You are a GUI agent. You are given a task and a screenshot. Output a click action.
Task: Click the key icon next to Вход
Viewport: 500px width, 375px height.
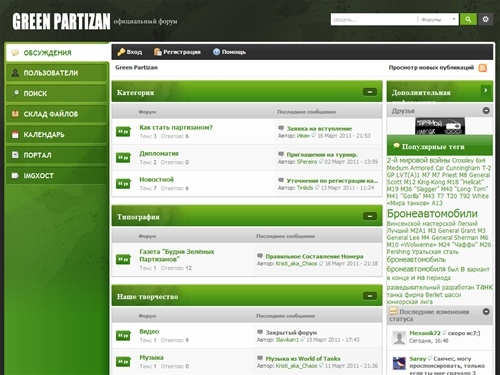pos(121,52)
